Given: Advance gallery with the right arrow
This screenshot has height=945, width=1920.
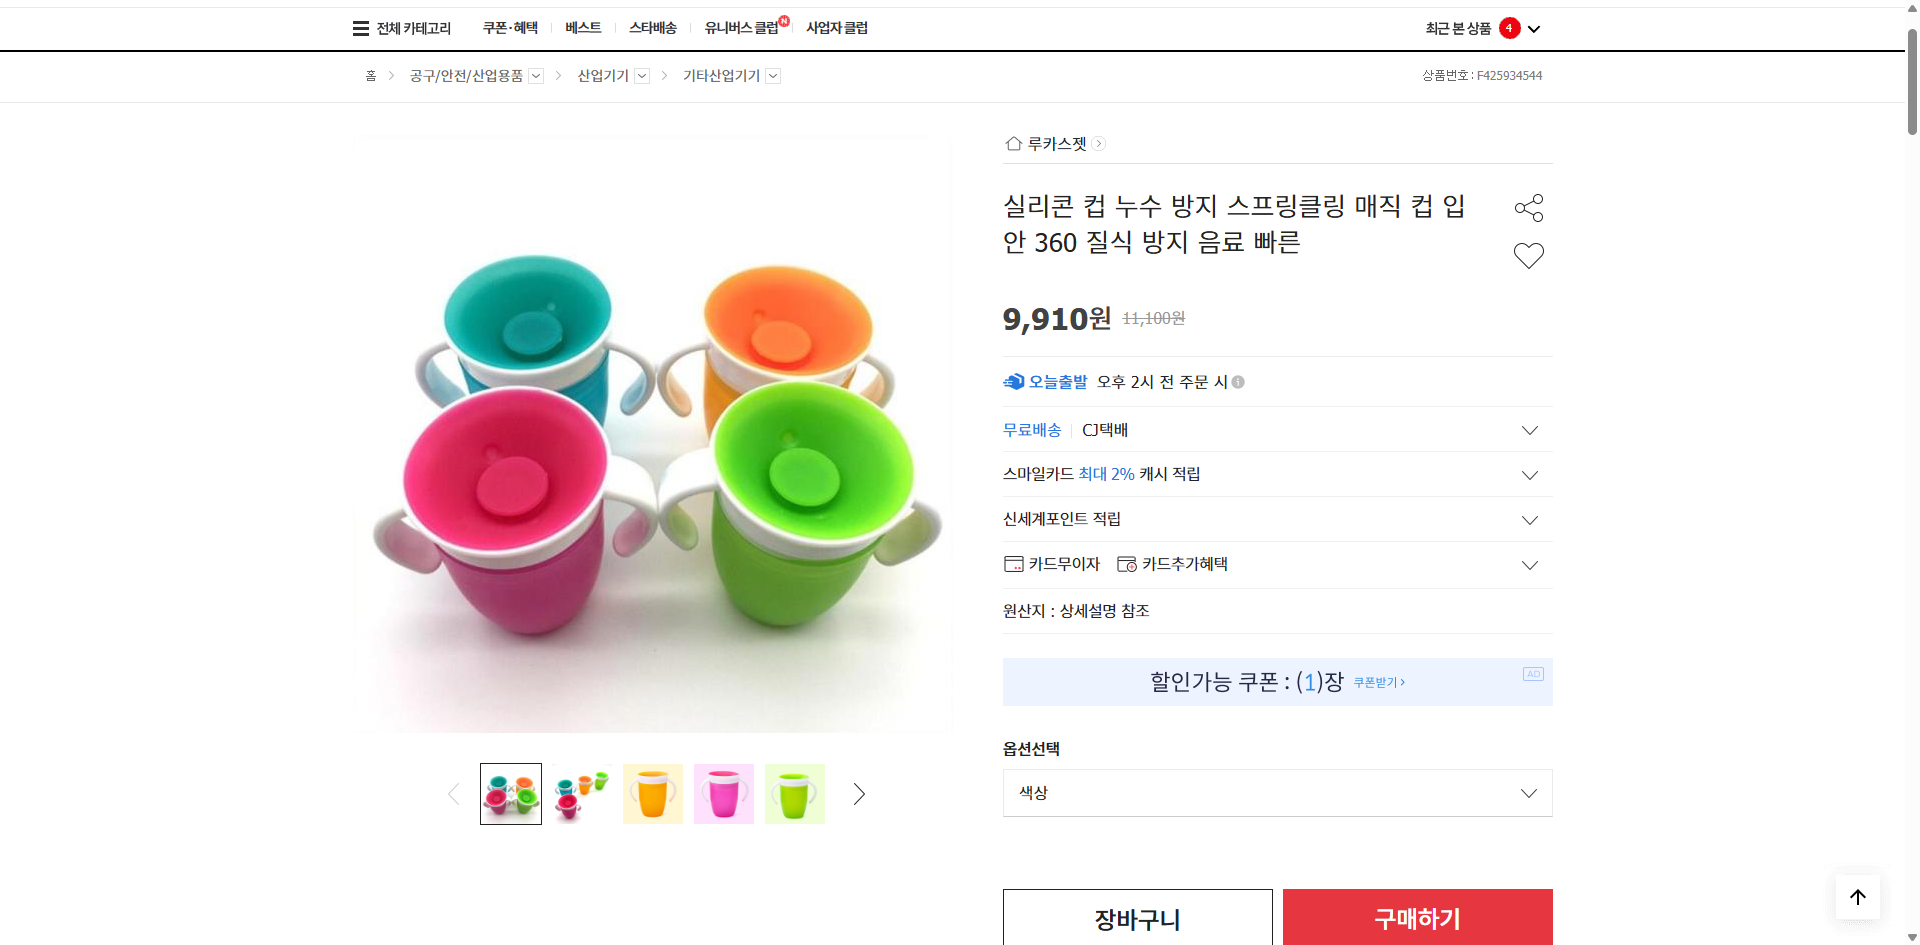Looking at the screenshot, I should click(x=858, y=793).
